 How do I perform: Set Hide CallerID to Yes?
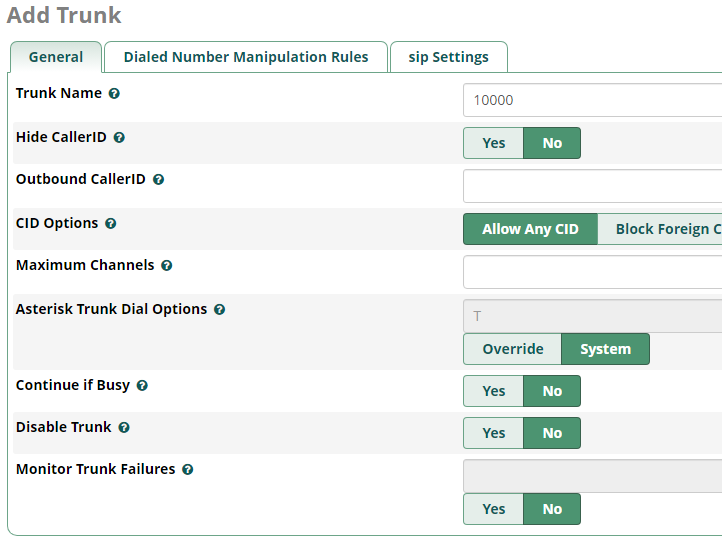click(x=494, y=143)
